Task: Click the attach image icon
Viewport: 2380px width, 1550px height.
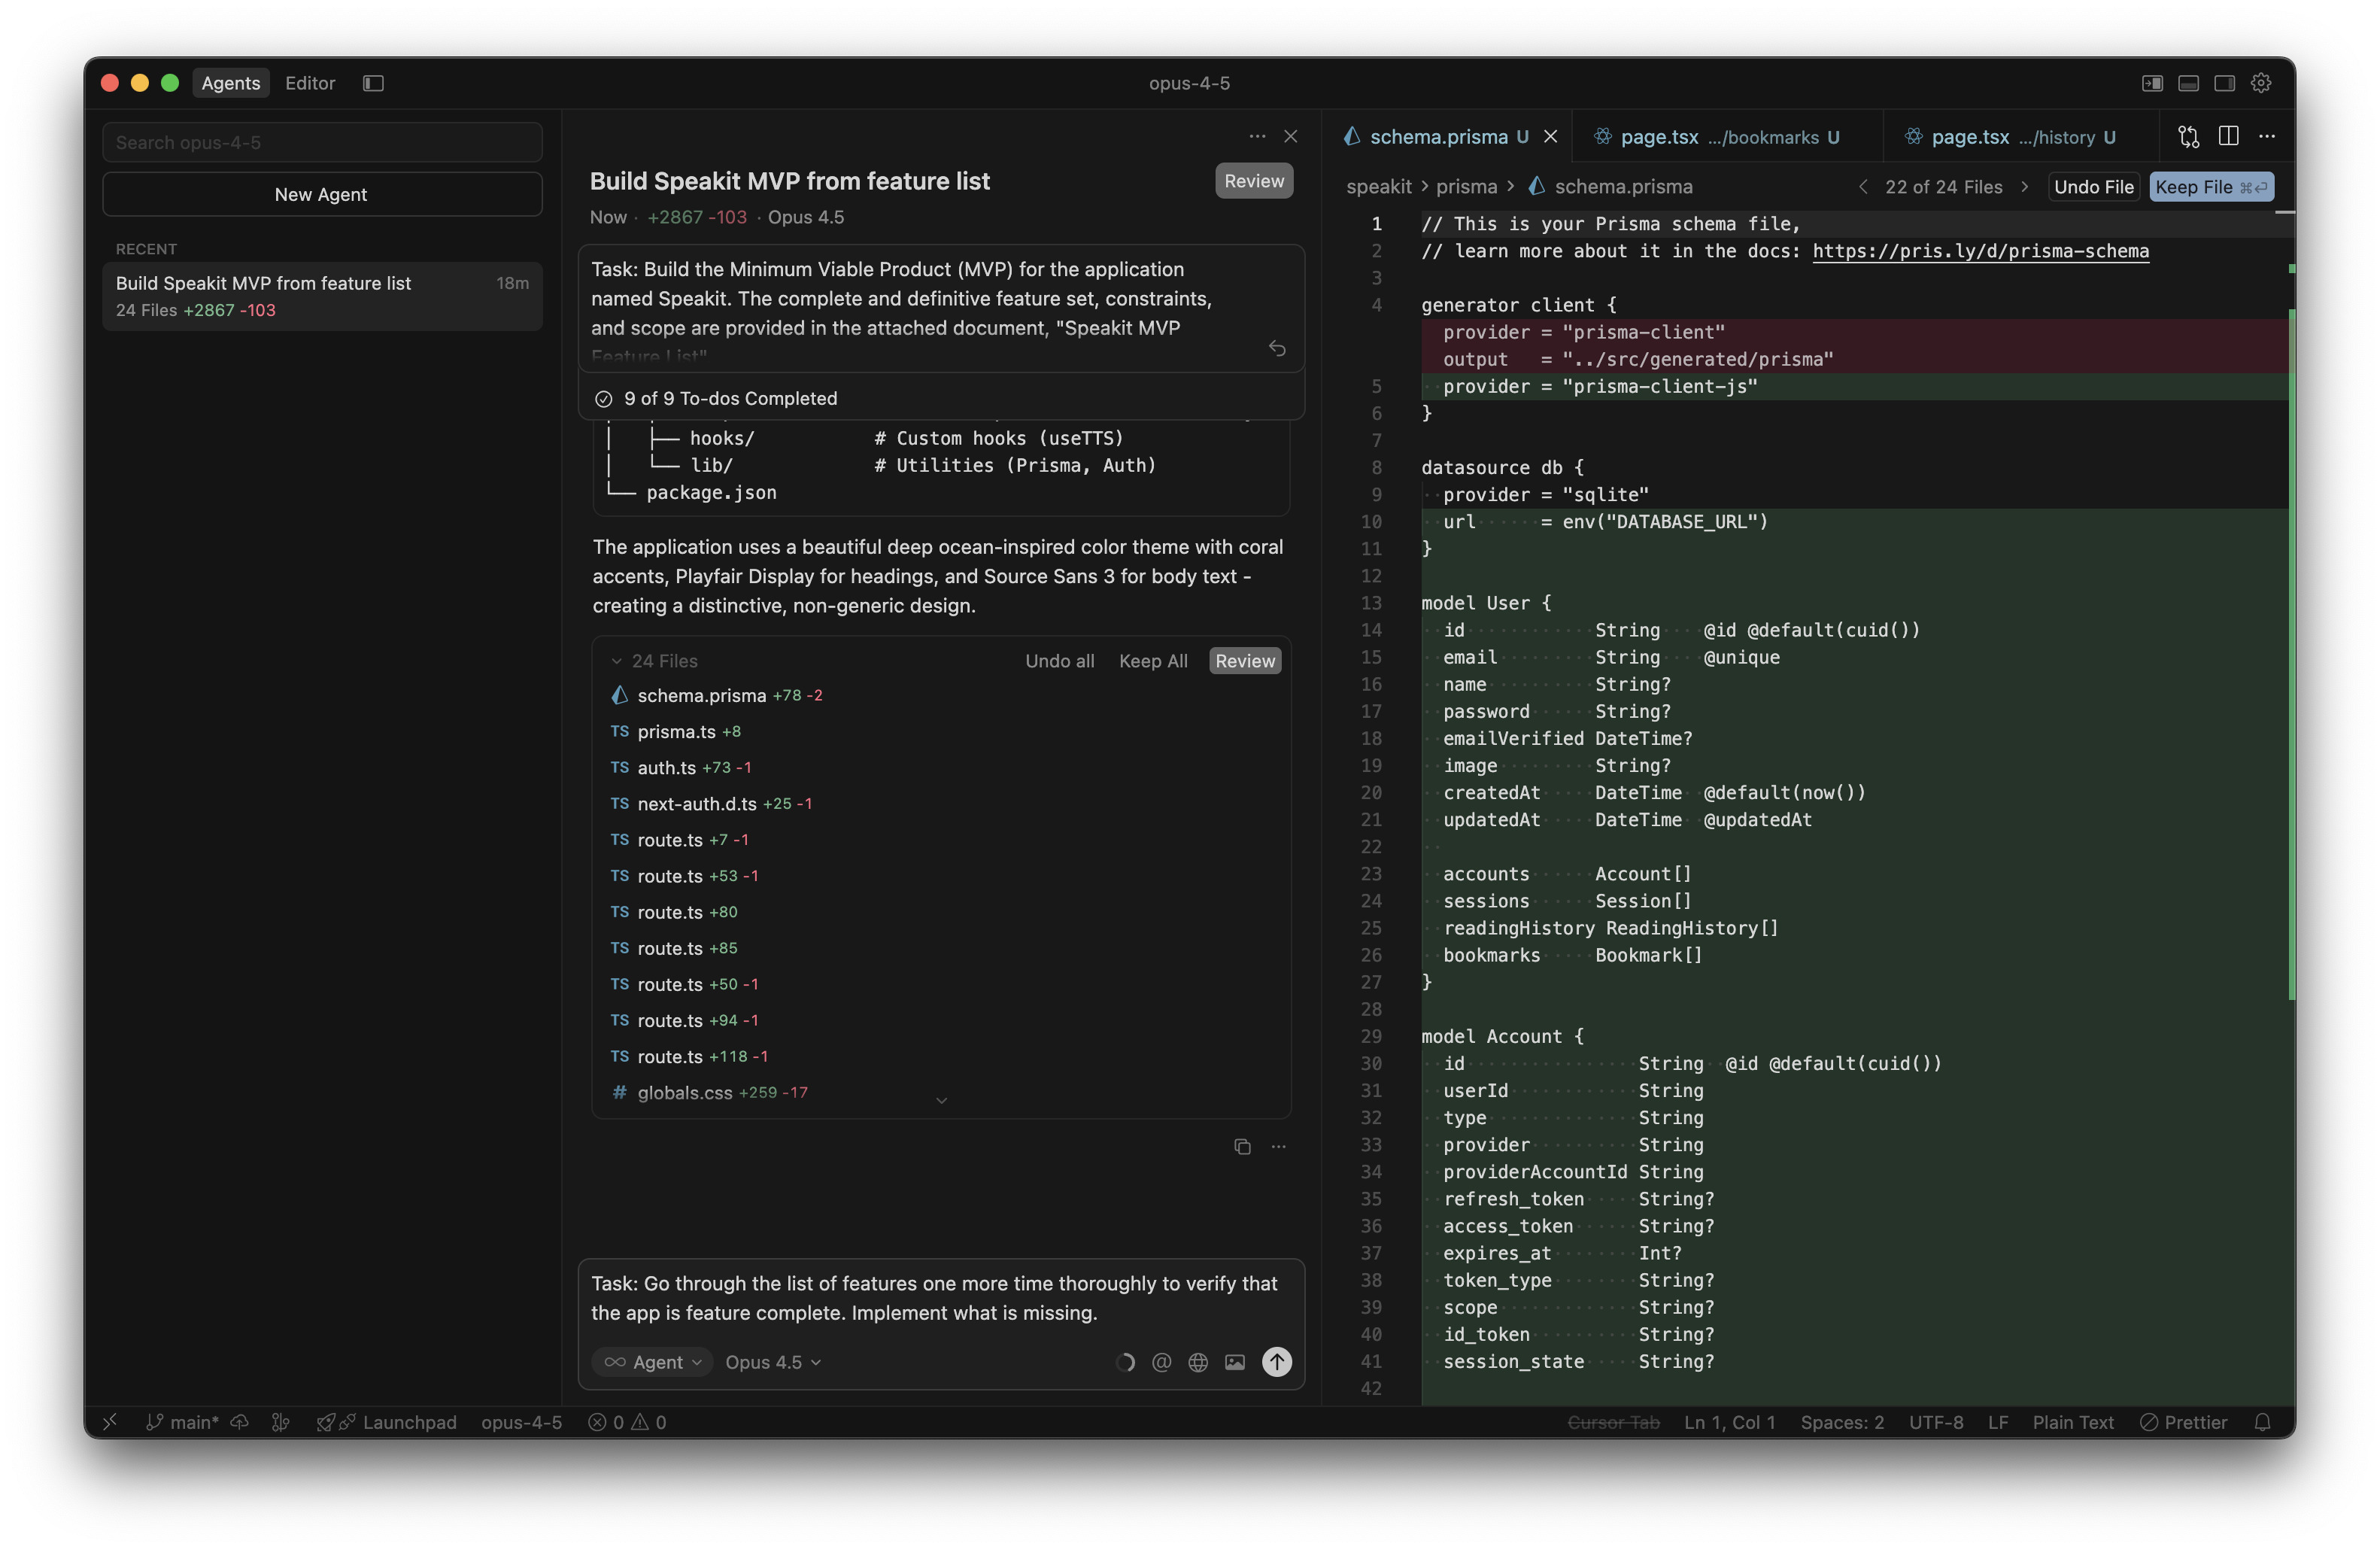Action: [x=1235, y=1362]
